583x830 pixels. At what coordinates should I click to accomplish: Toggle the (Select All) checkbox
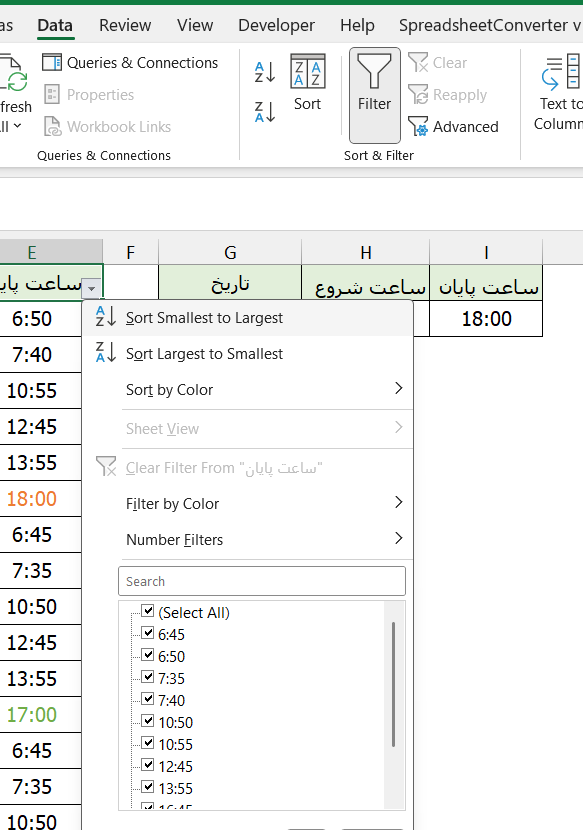click(148, 611)
